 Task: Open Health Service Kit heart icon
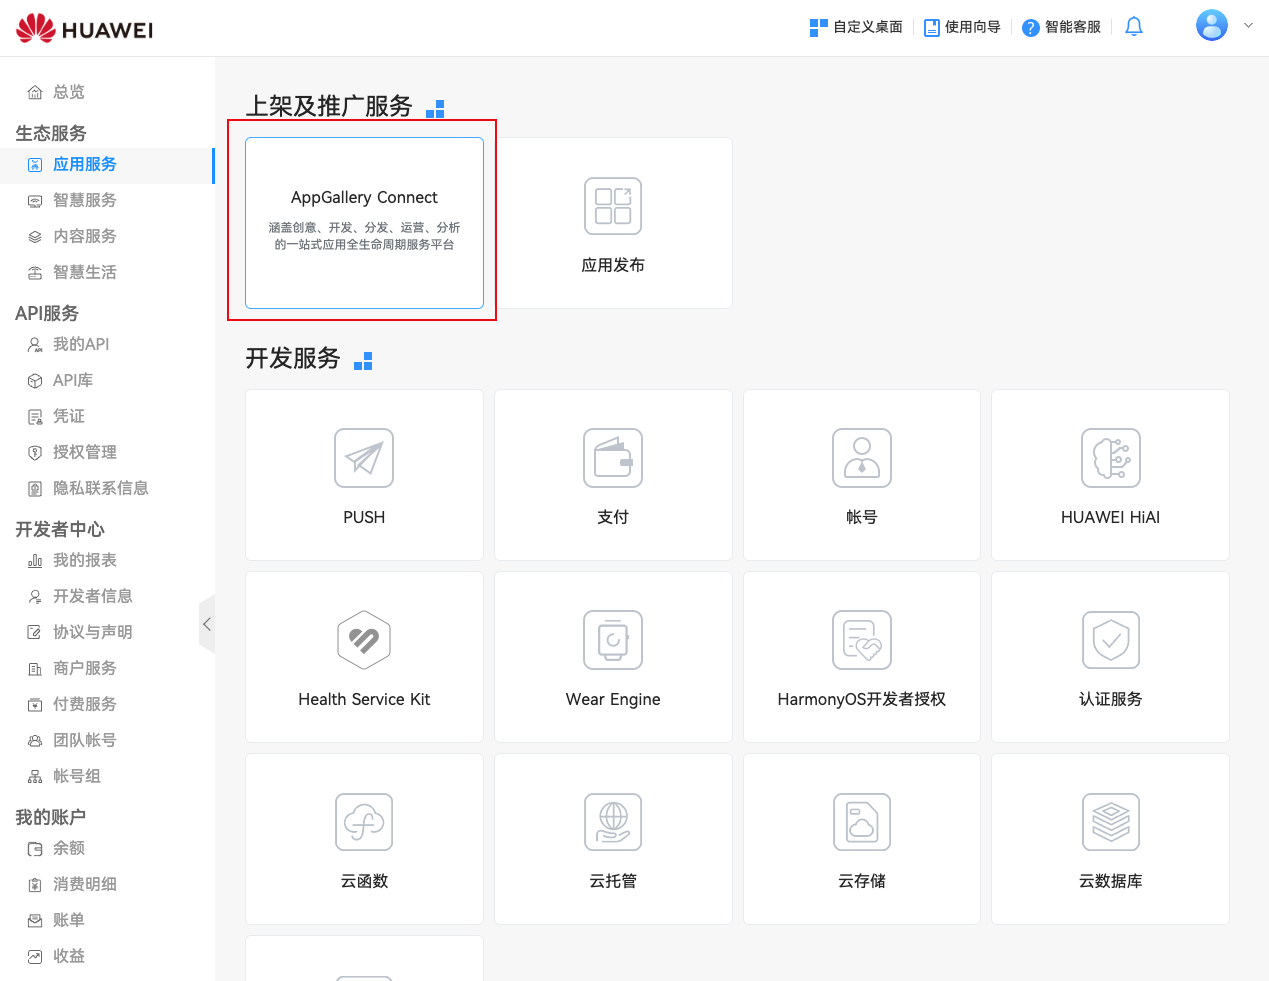point(364,640)
